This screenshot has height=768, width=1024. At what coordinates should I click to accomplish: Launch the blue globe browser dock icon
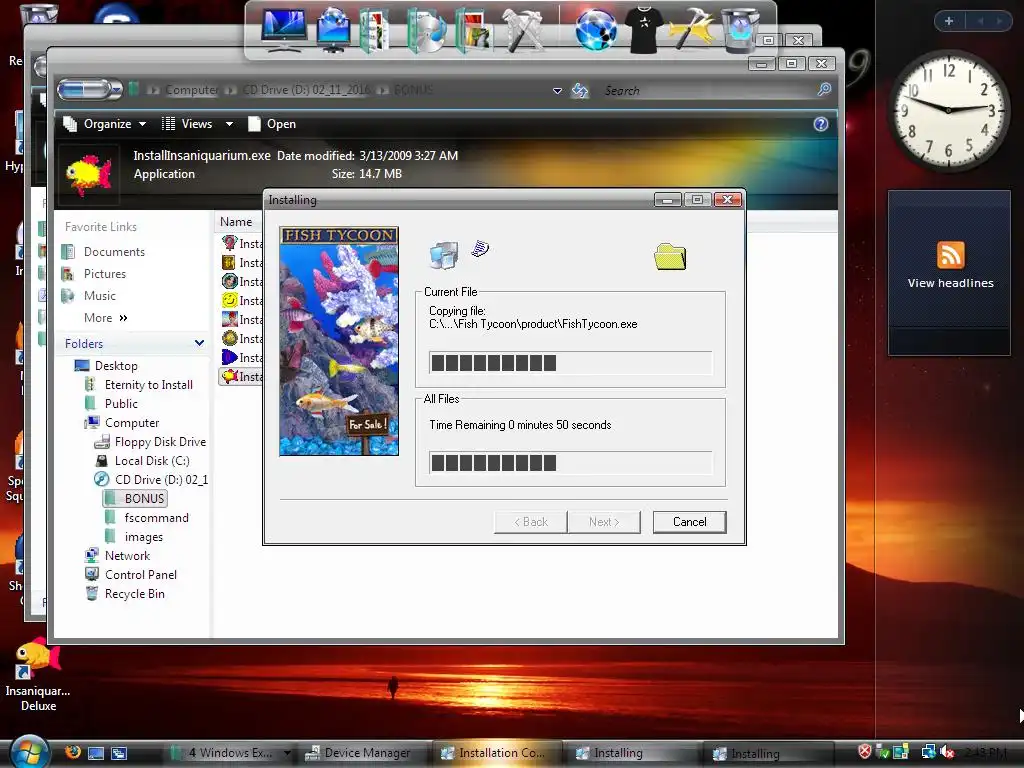coord(596,30)
